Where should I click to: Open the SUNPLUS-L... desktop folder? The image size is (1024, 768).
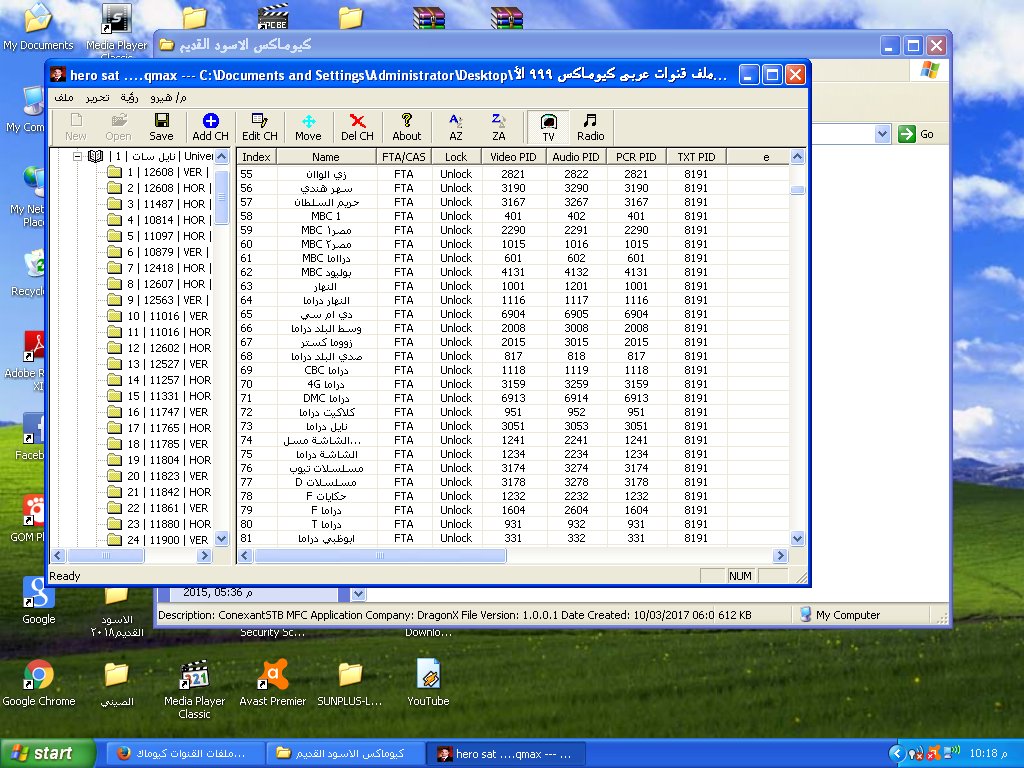pos(350,684)
